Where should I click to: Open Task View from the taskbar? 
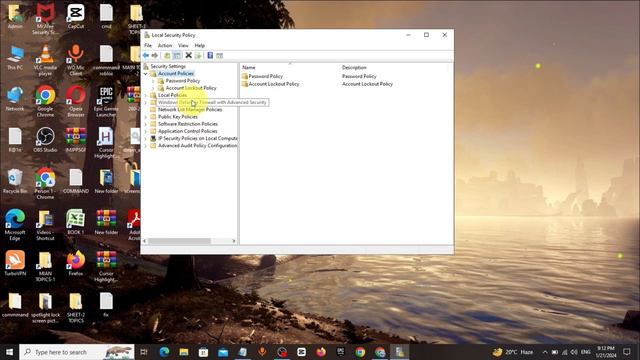(144, 352)
